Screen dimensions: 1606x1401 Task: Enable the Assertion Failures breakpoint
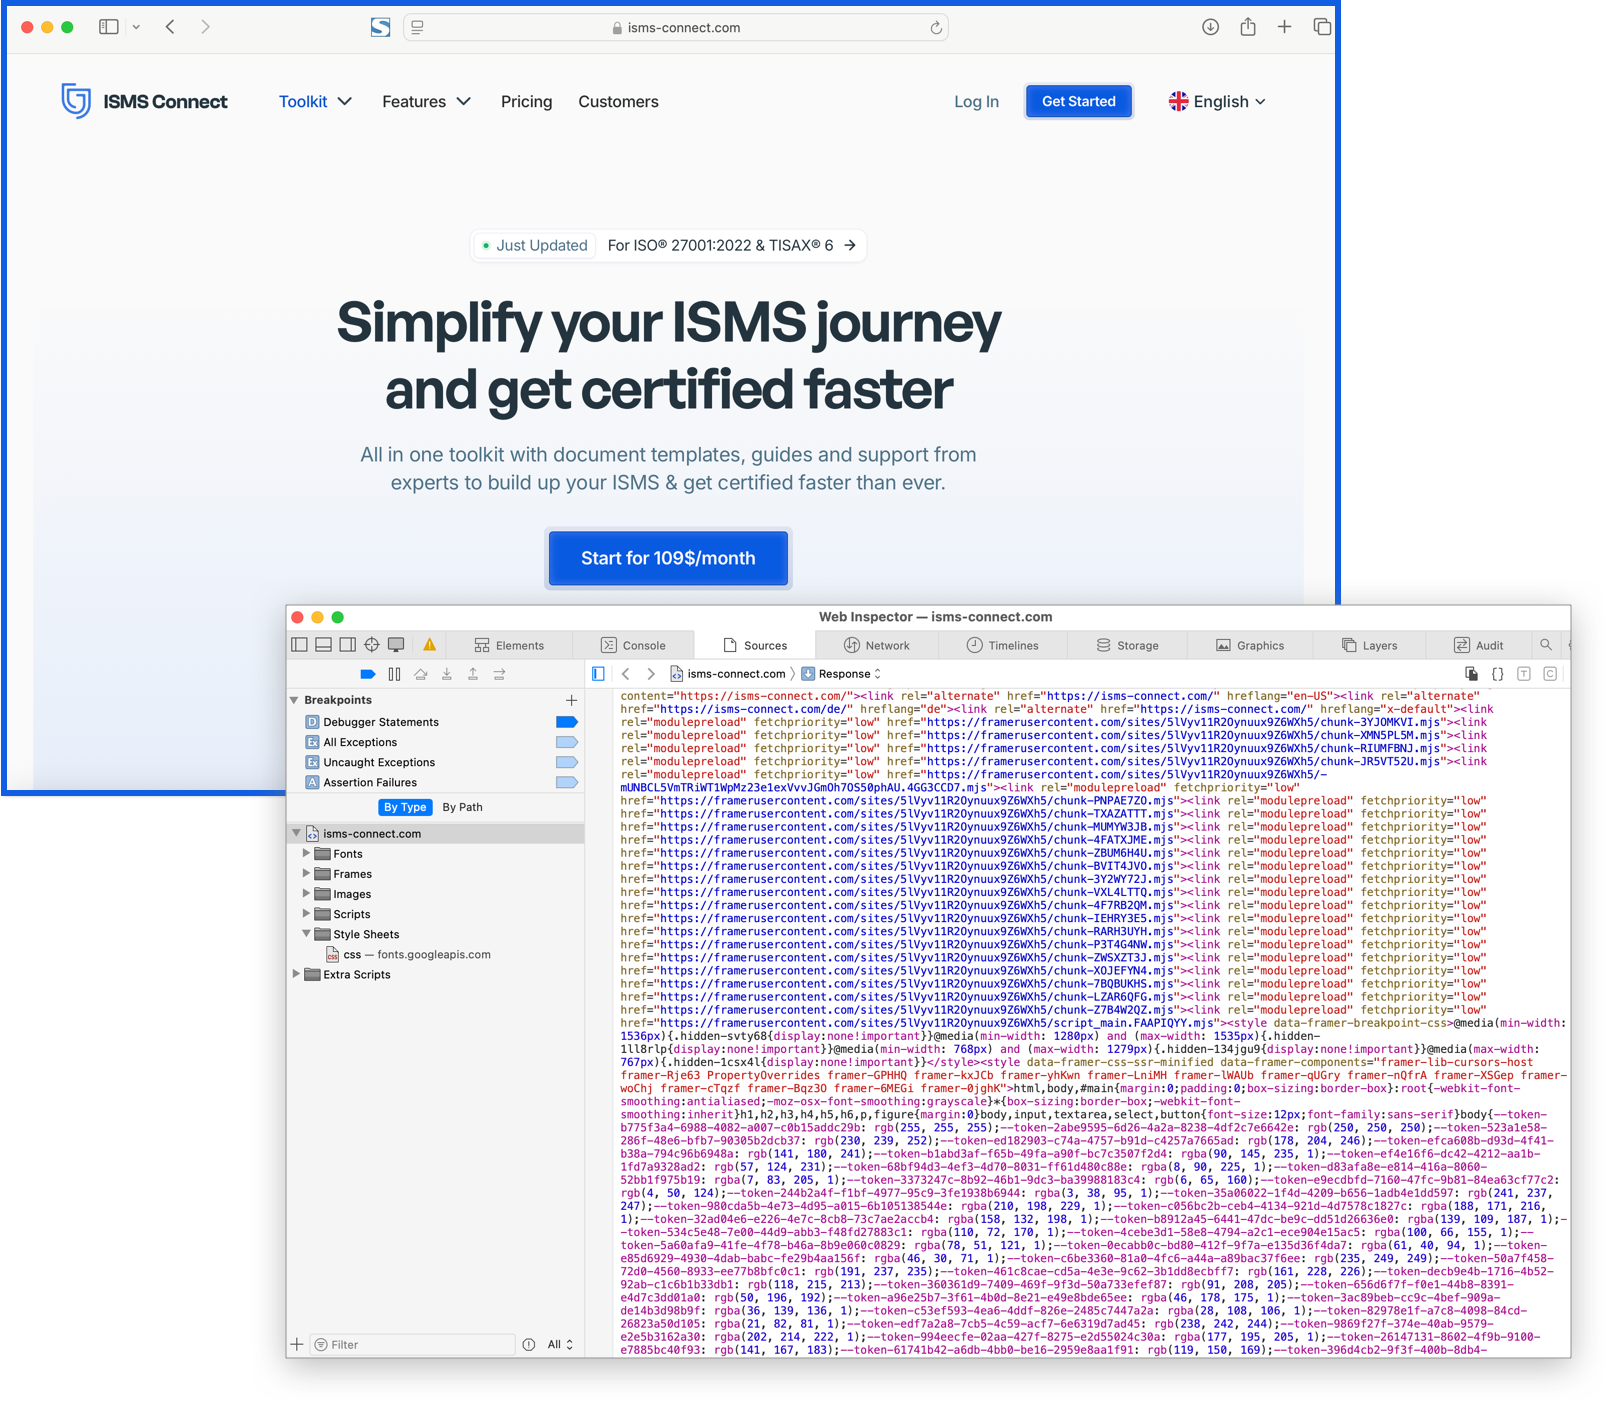coord(566,782)
